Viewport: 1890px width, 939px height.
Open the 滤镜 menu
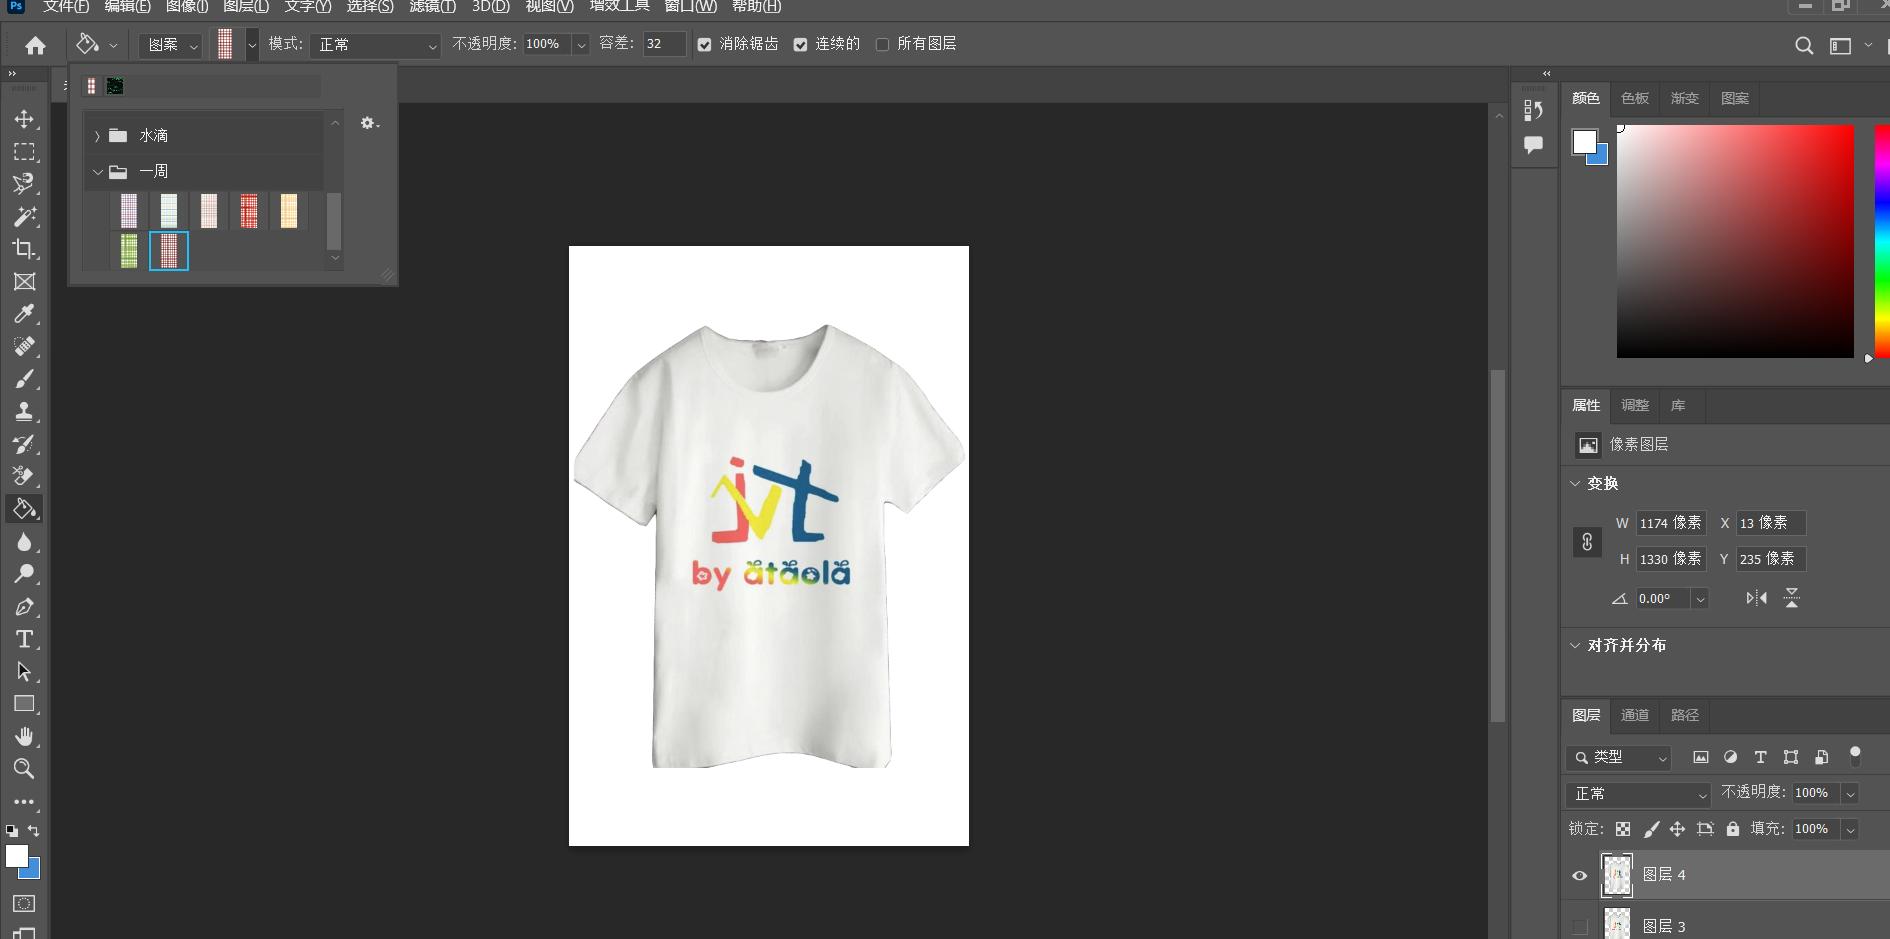tap(432, 7)
